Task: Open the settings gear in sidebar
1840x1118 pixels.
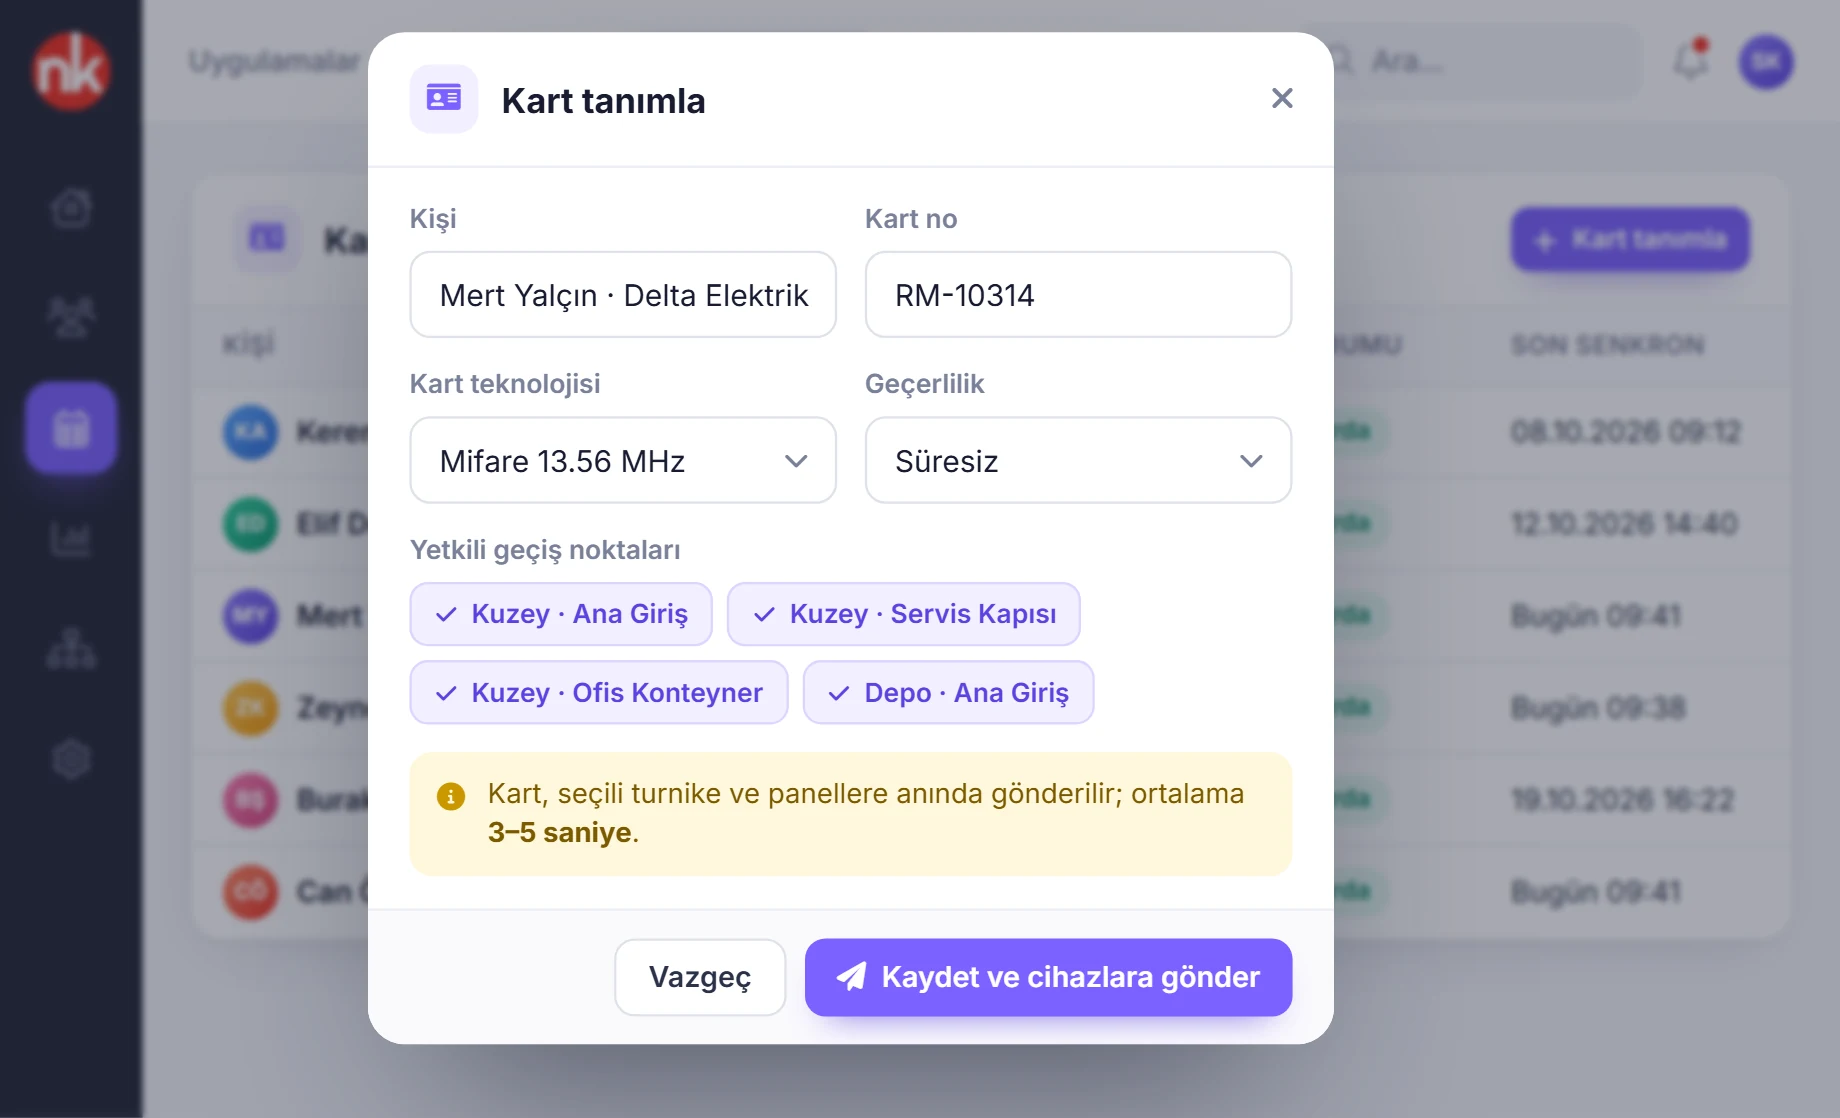Action: [71, 760]
